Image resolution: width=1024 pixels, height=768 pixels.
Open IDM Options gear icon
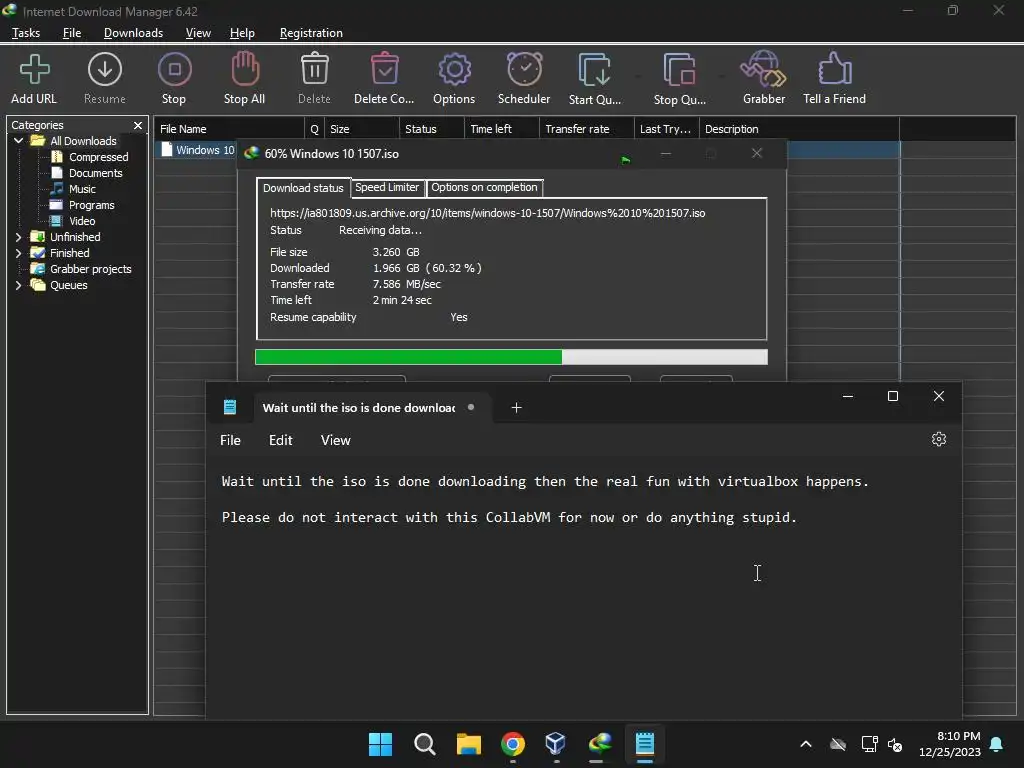click(x=455, y=69)
